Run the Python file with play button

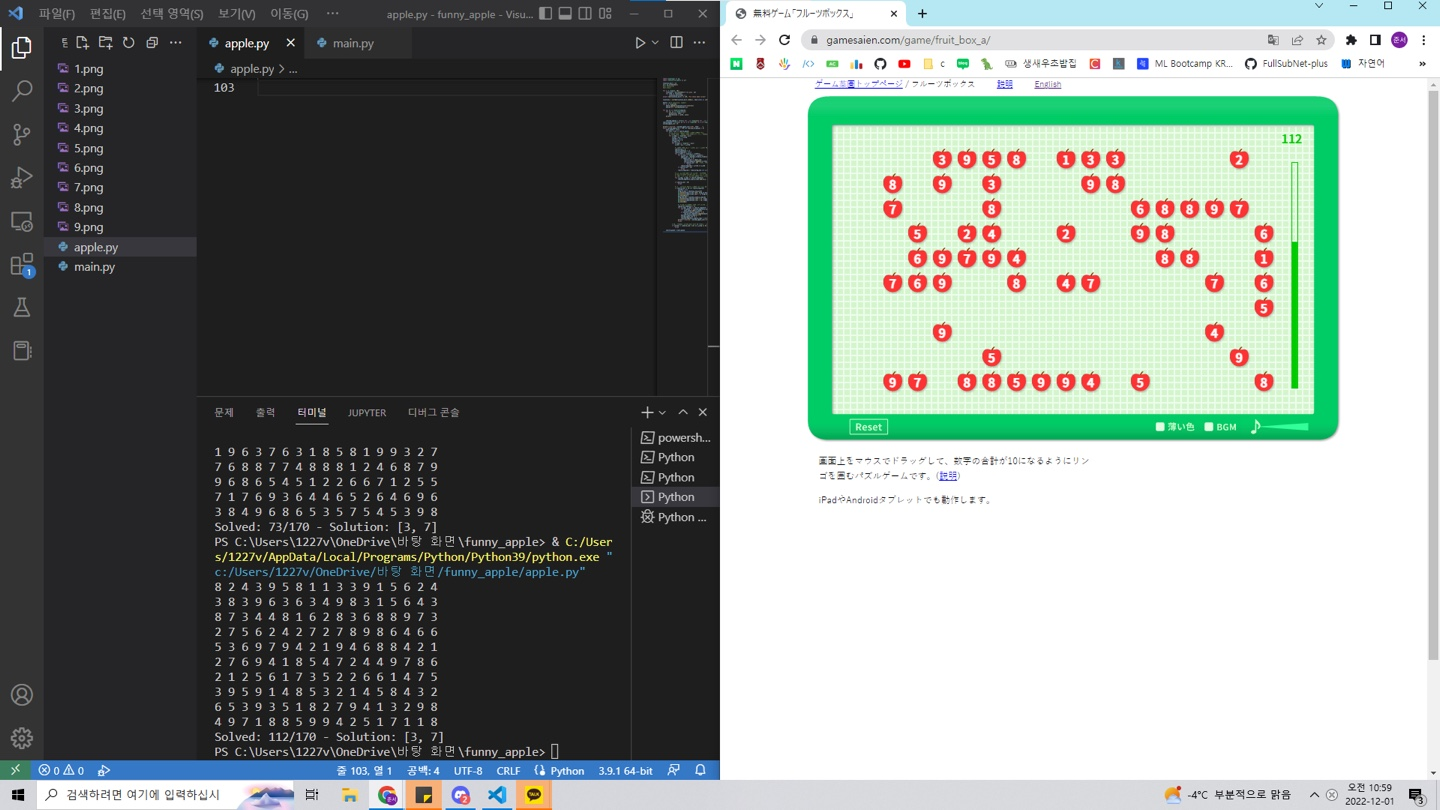click(x=640, y=43)
